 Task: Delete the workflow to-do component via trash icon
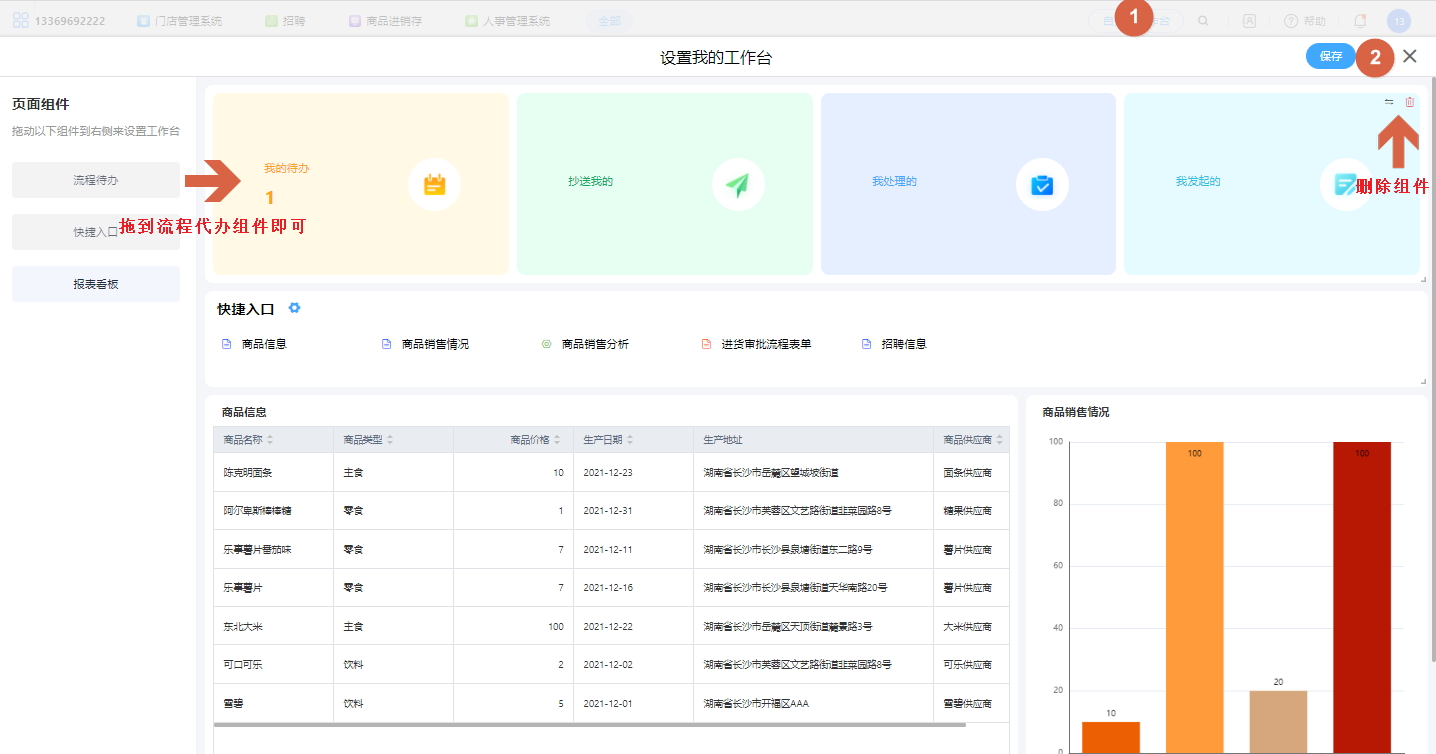click(x=1410, y=102)
